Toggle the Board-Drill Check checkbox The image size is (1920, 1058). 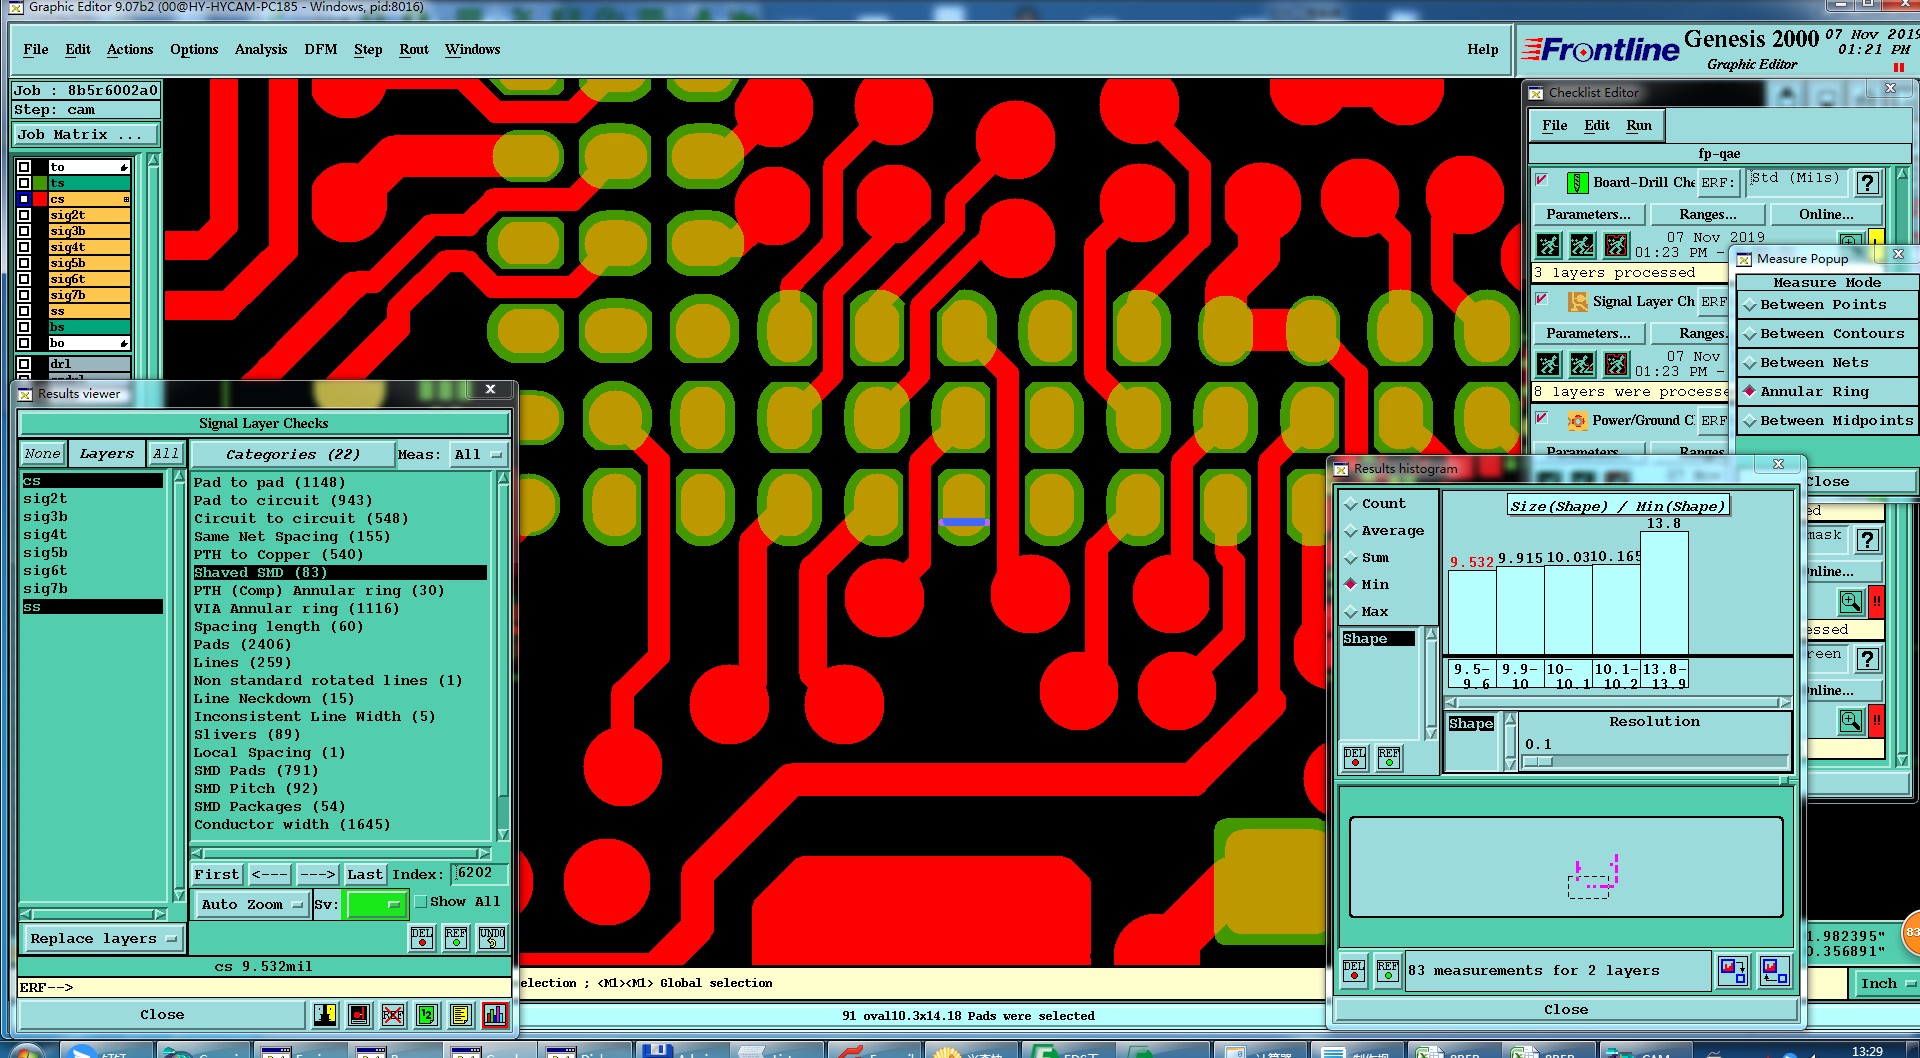(1542, 180)
